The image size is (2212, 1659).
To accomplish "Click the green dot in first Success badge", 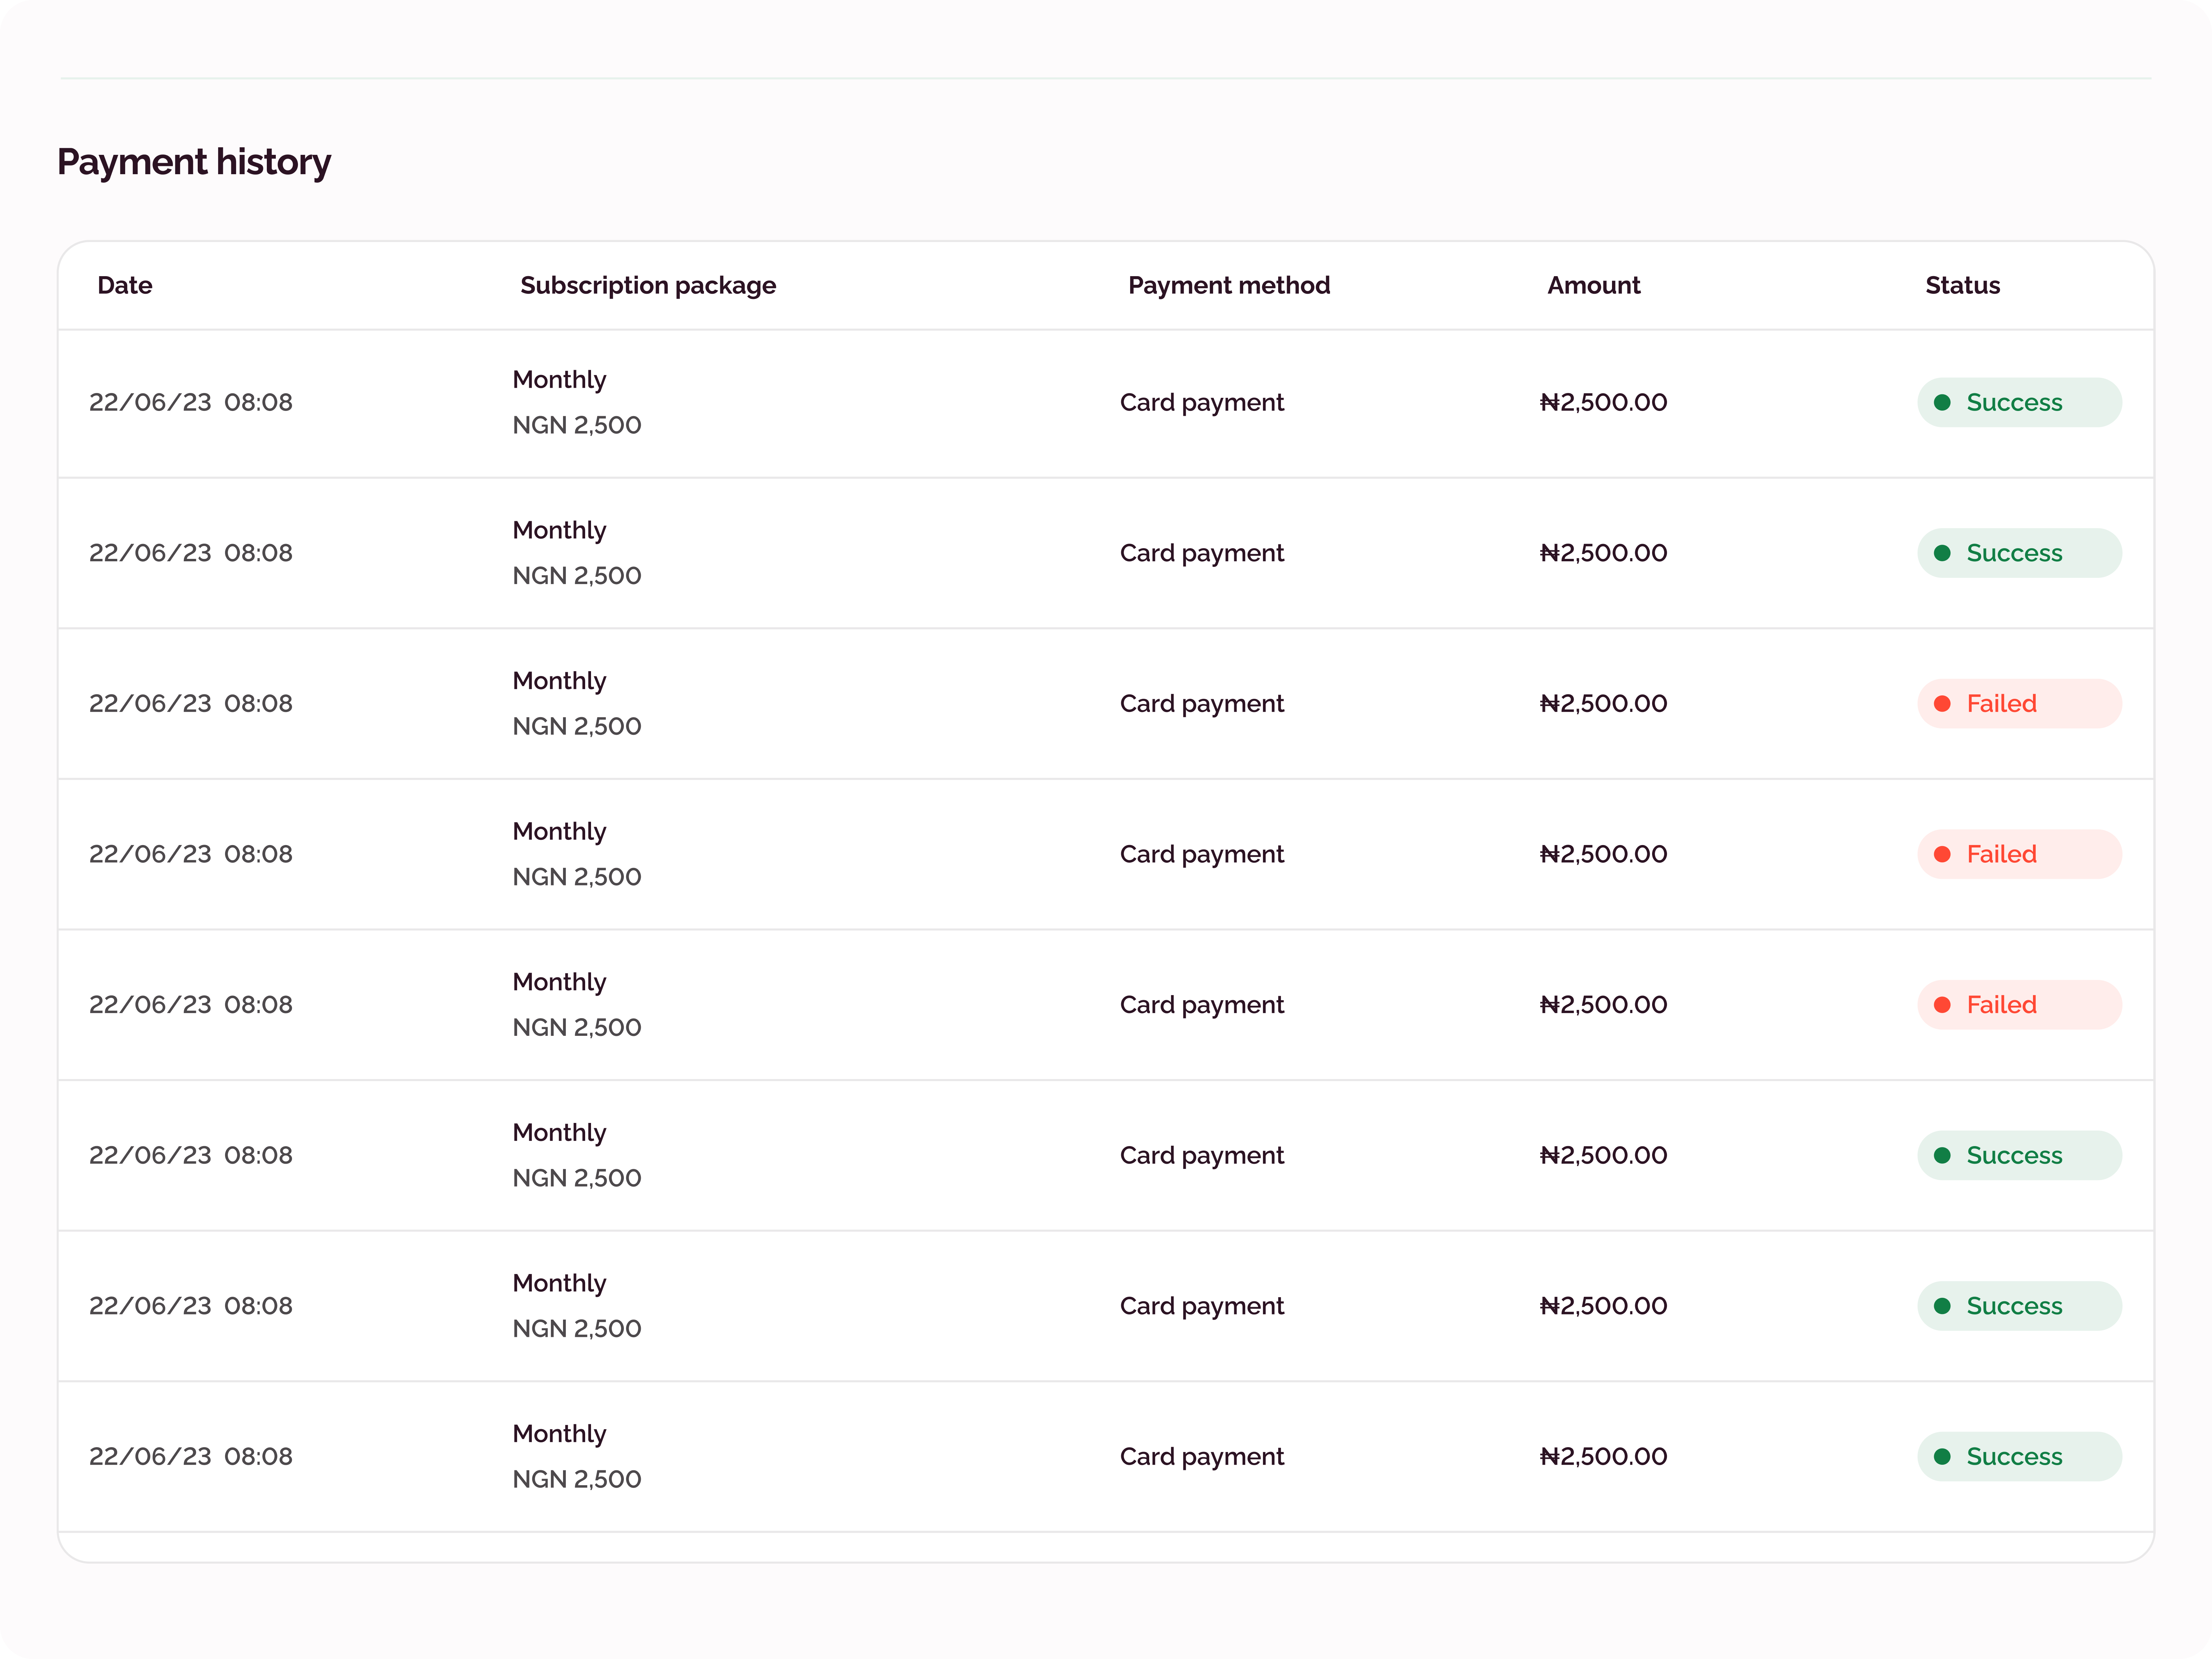I will pyautogui.click(x=1942, y=402).
